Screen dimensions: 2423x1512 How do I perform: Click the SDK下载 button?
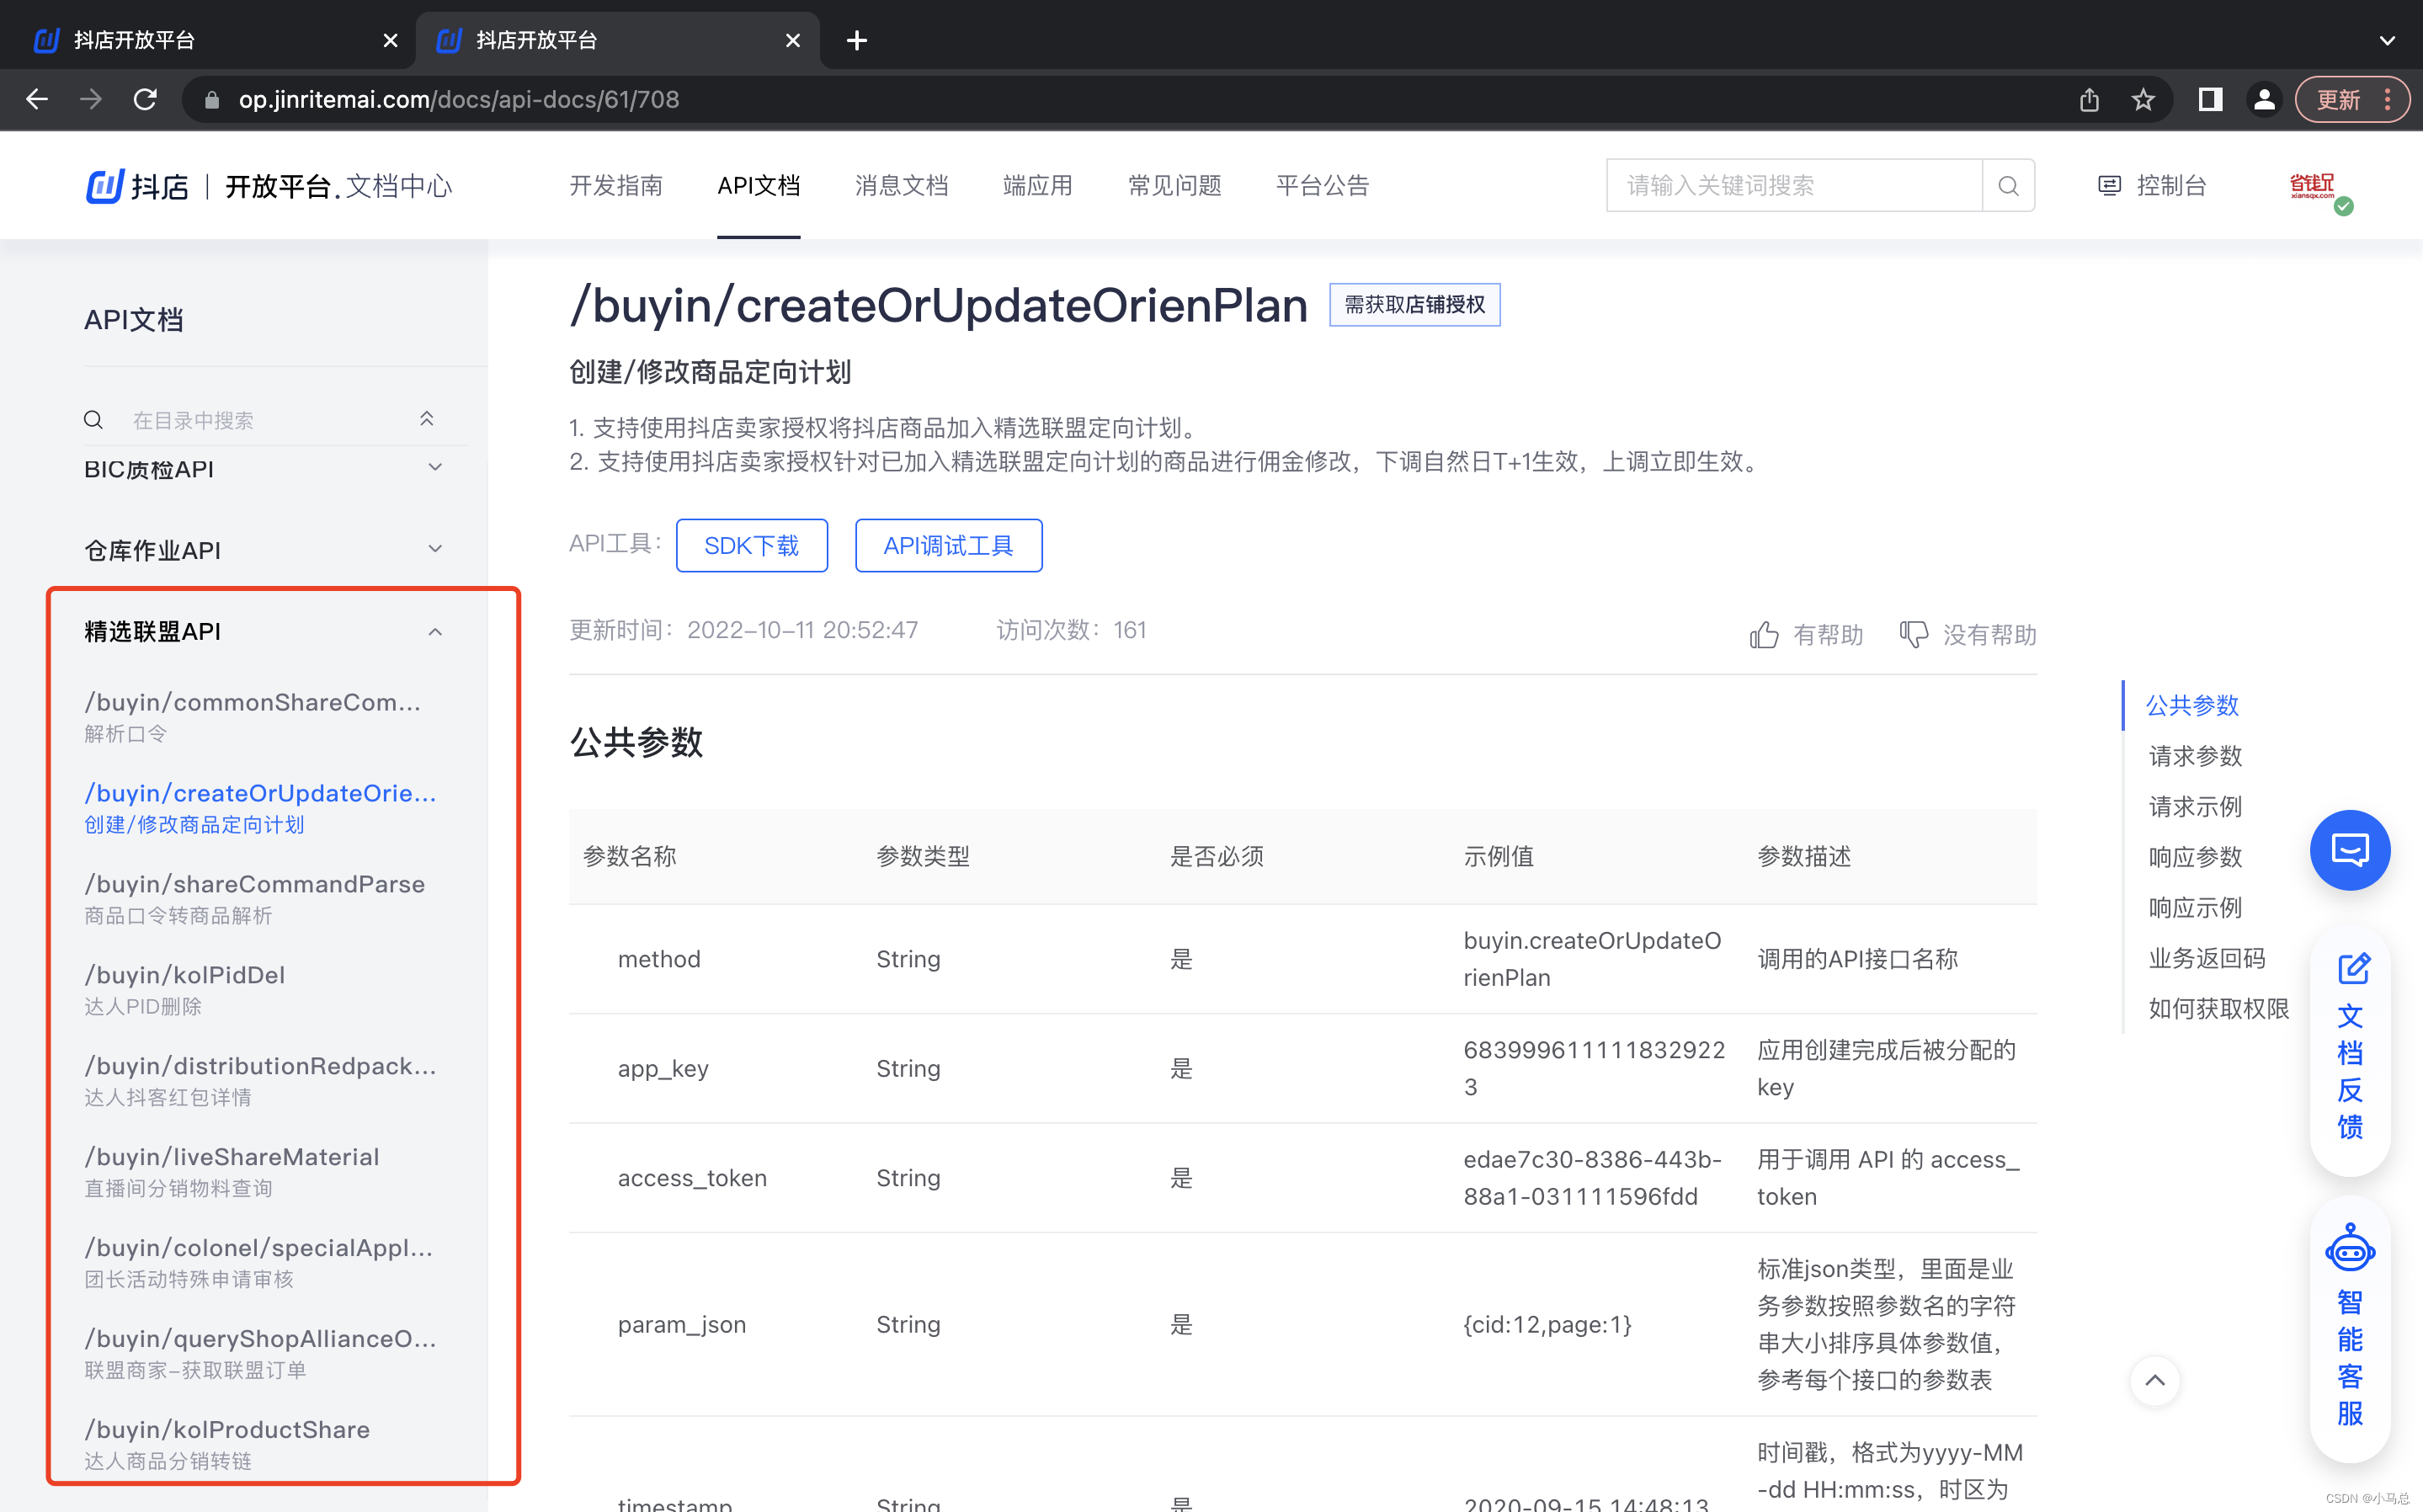[x=751, y=546]
